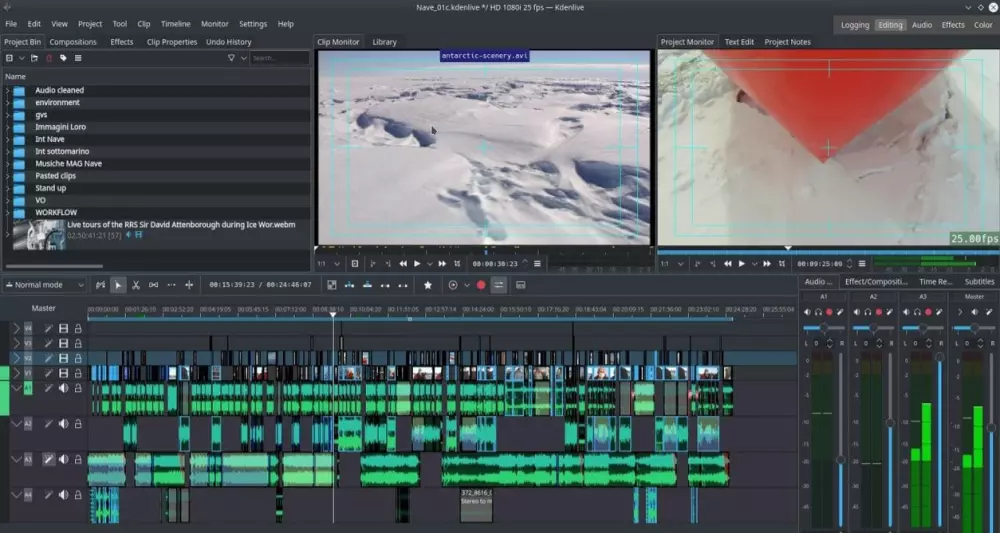1000x533 pixels.
Task: Toggle lock on audio track A3
Action: point(78,459)
